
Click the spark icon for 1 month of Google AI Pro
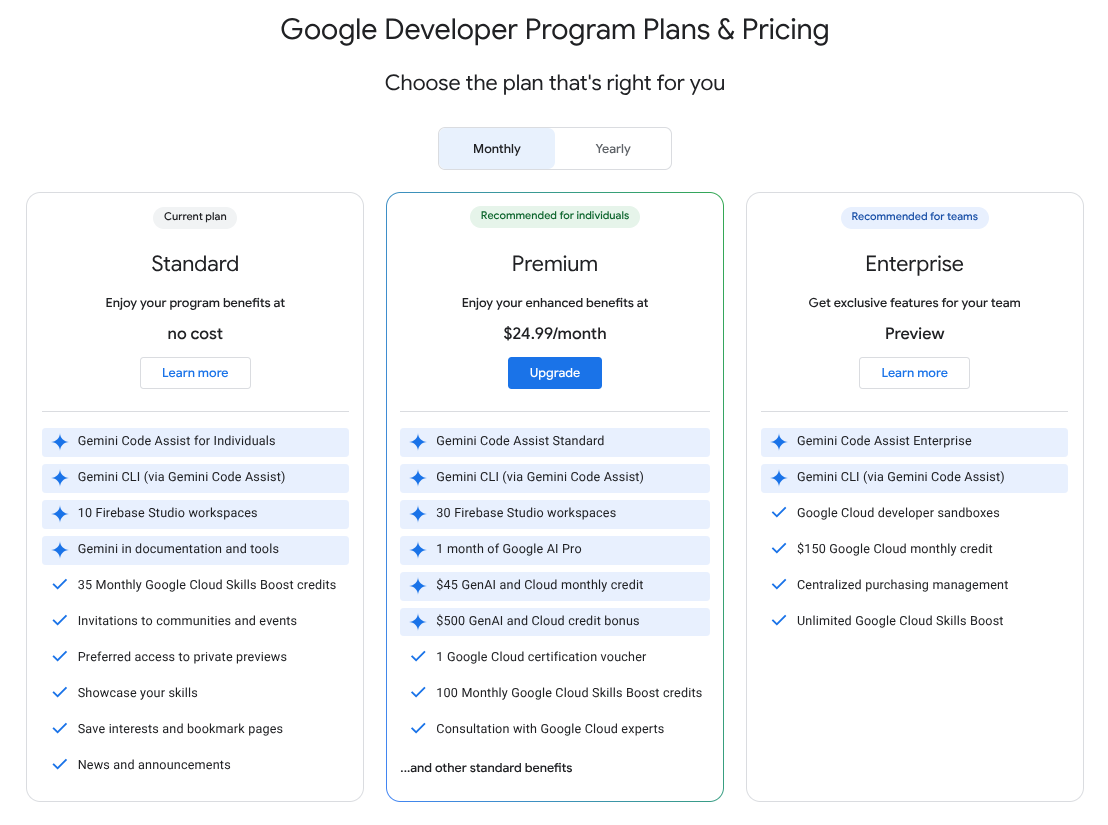[x=418, y=549]
